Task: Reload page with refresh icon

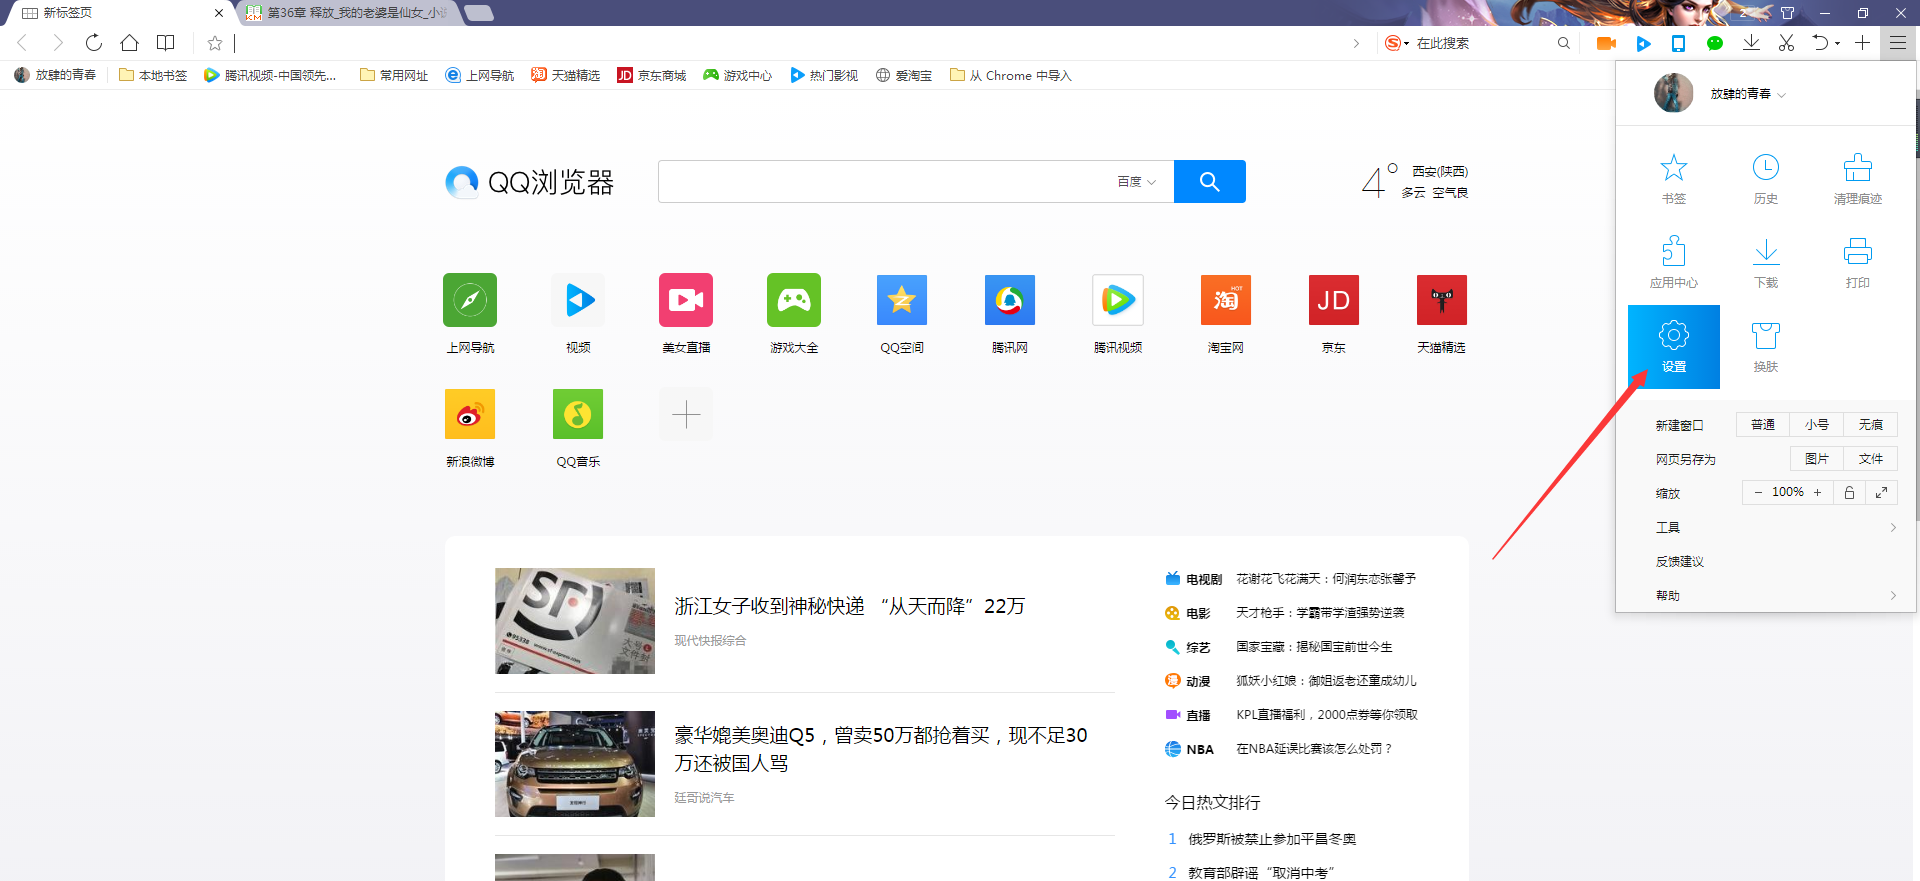Action: (x=94, y=42)
